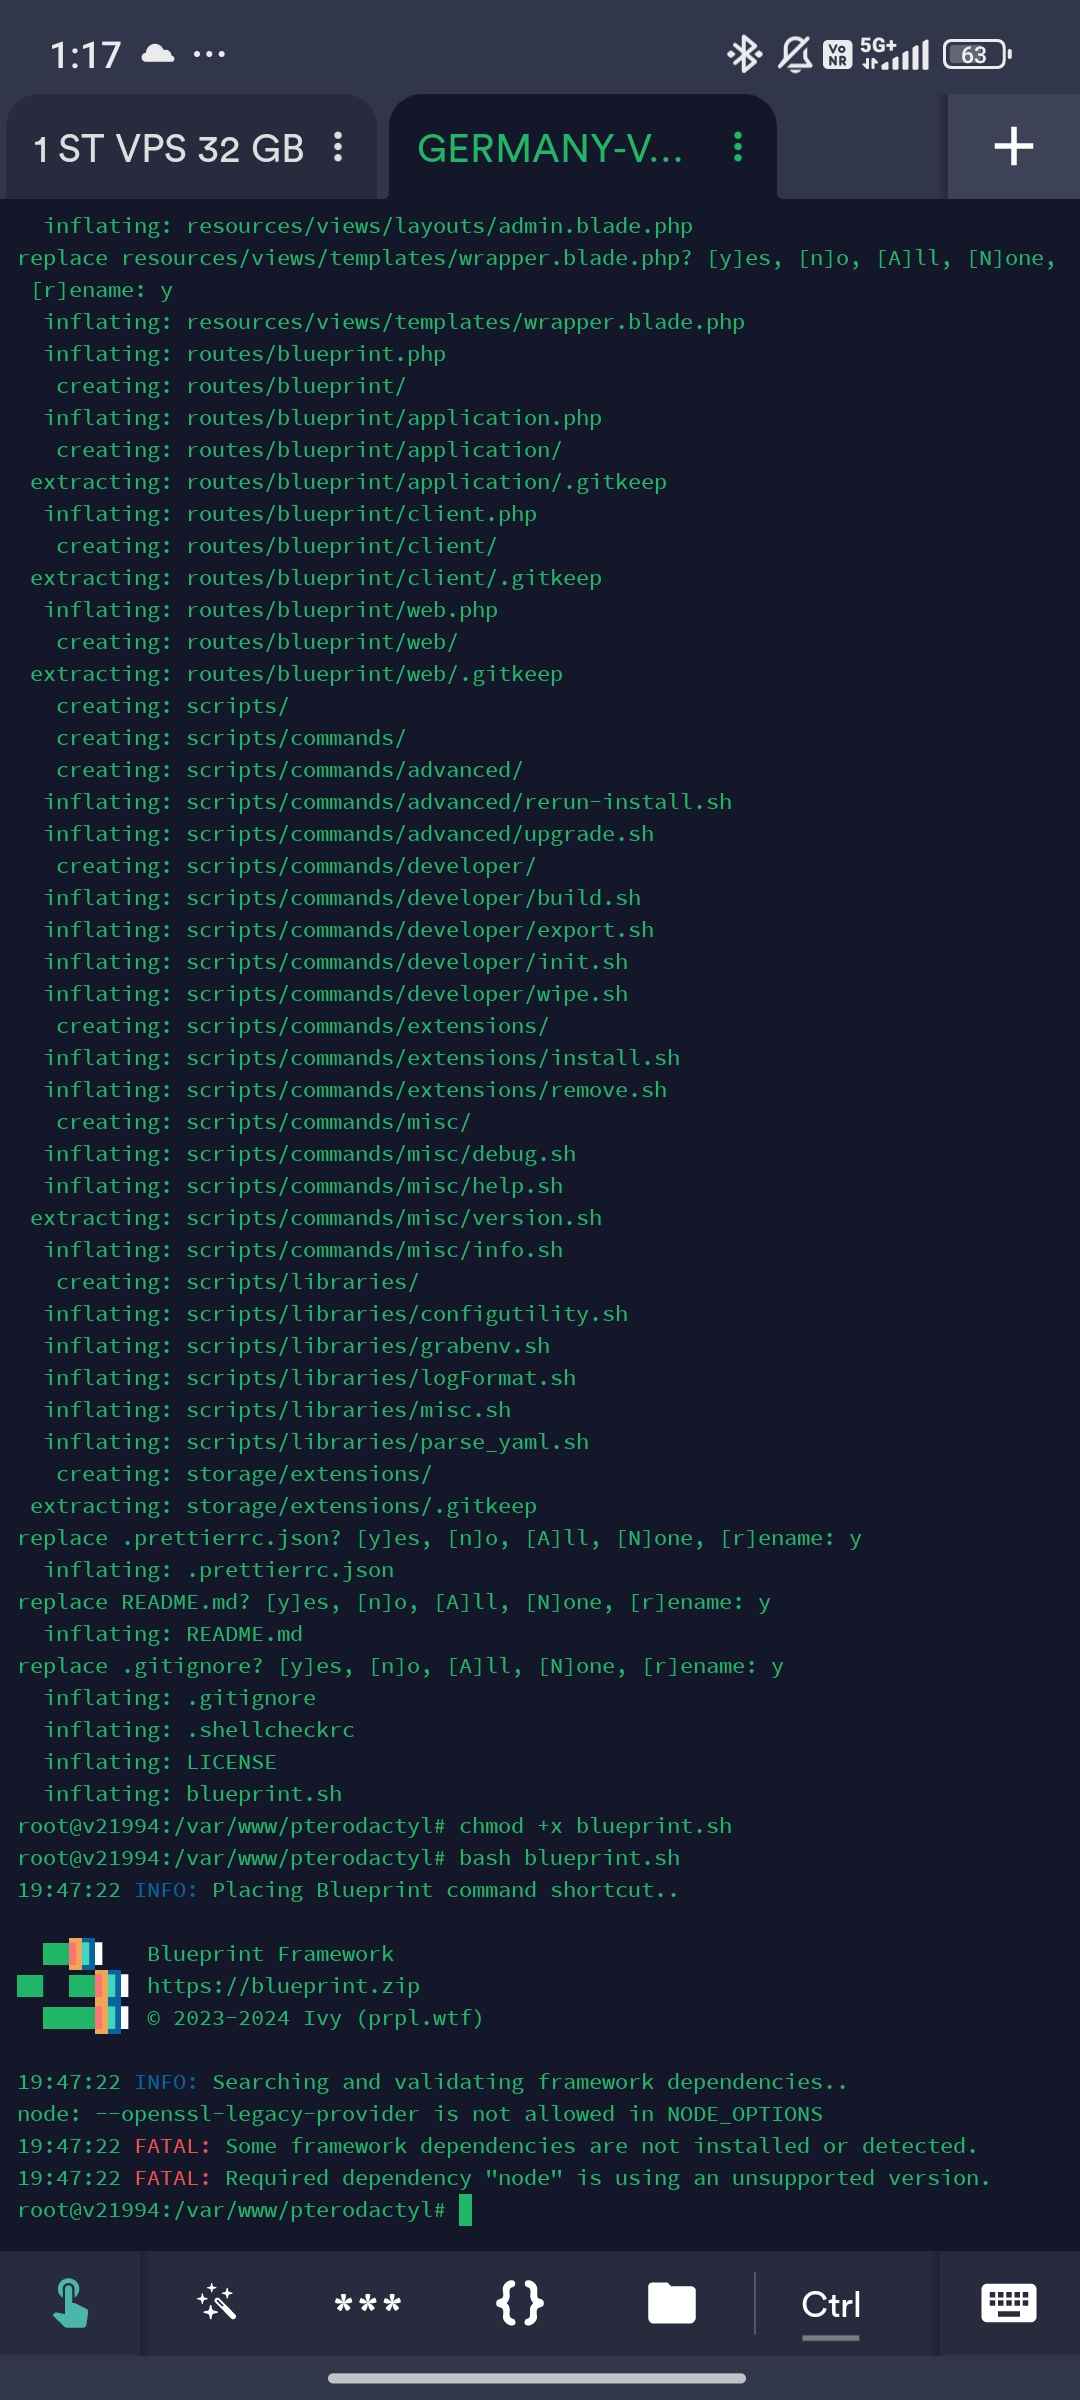Tap the bottom home gesture bar
The width and height of the screenshot is (1080, 2400).
tap(537, 2378)
